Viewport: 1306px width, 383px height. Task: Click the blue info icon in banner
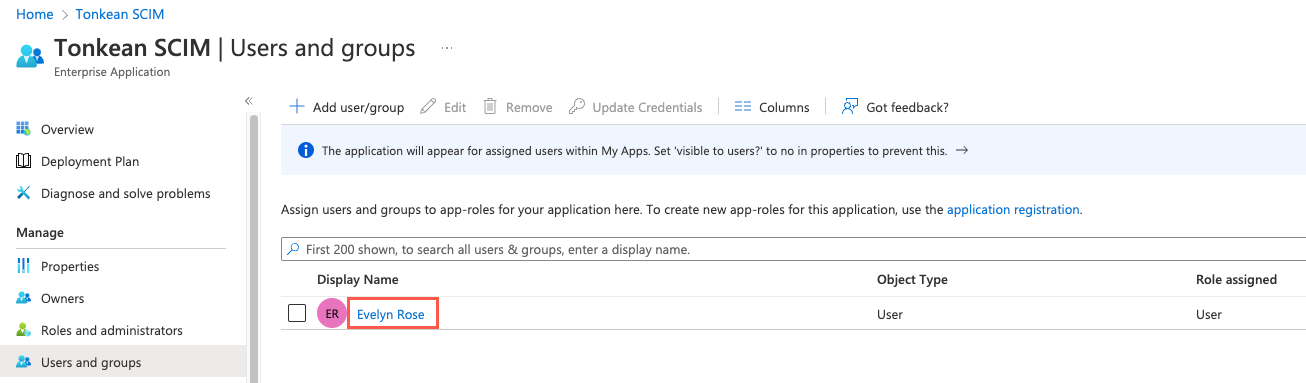pos(307,151)
